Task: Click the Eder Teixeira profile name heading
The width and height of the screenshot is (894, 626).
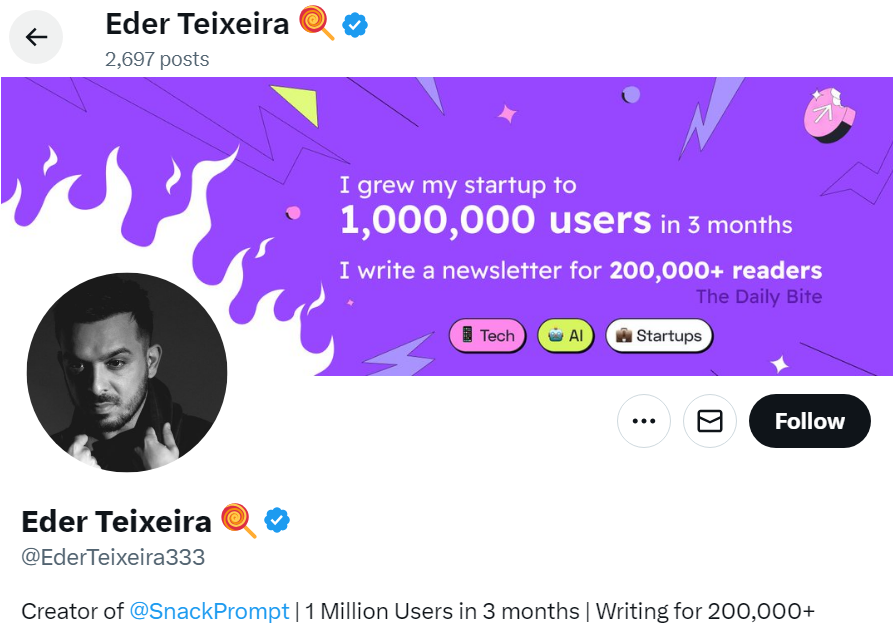Action: click(x=116, y=521)
